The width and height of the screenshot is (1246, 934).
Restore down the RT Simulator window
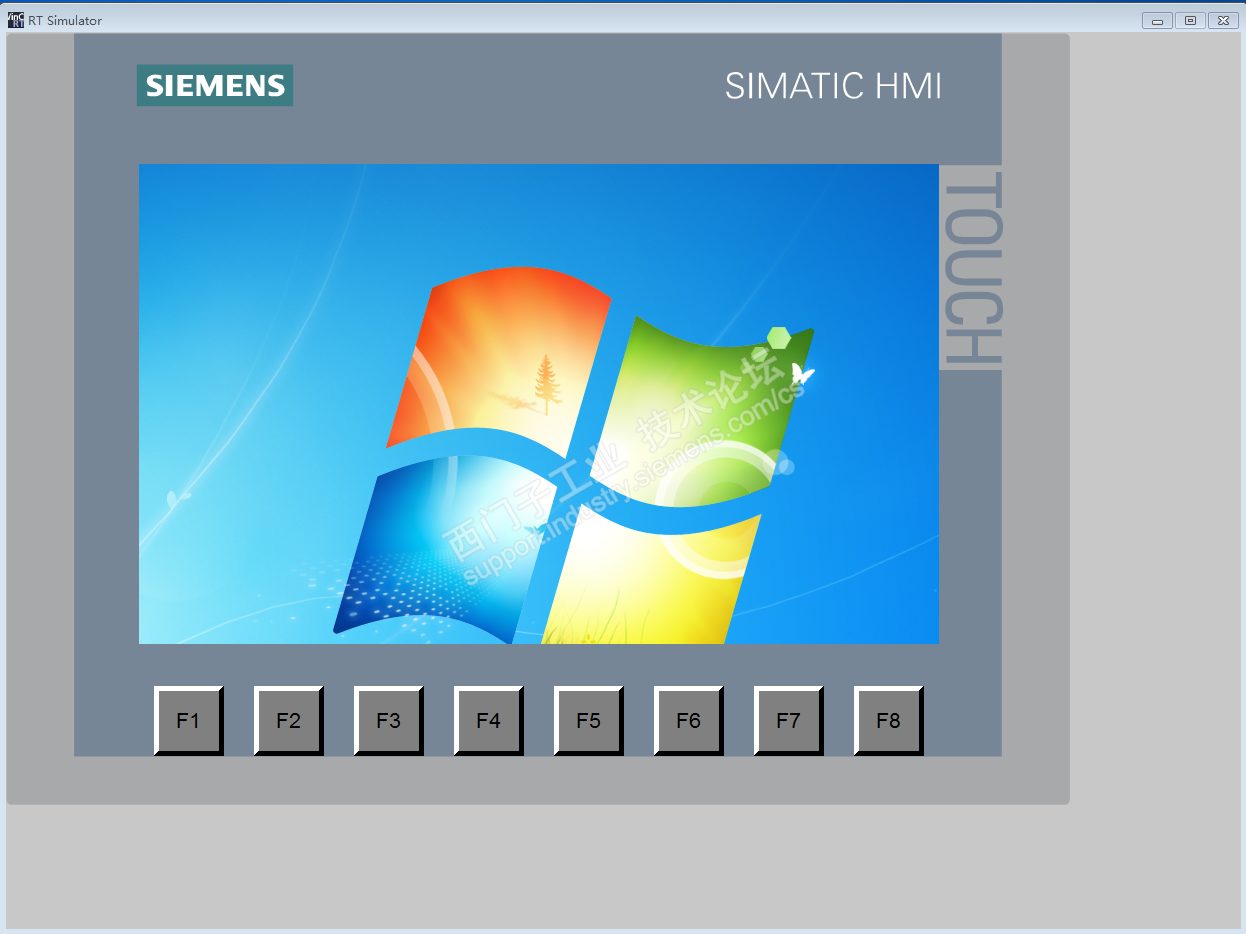[x=1190, y=20]
